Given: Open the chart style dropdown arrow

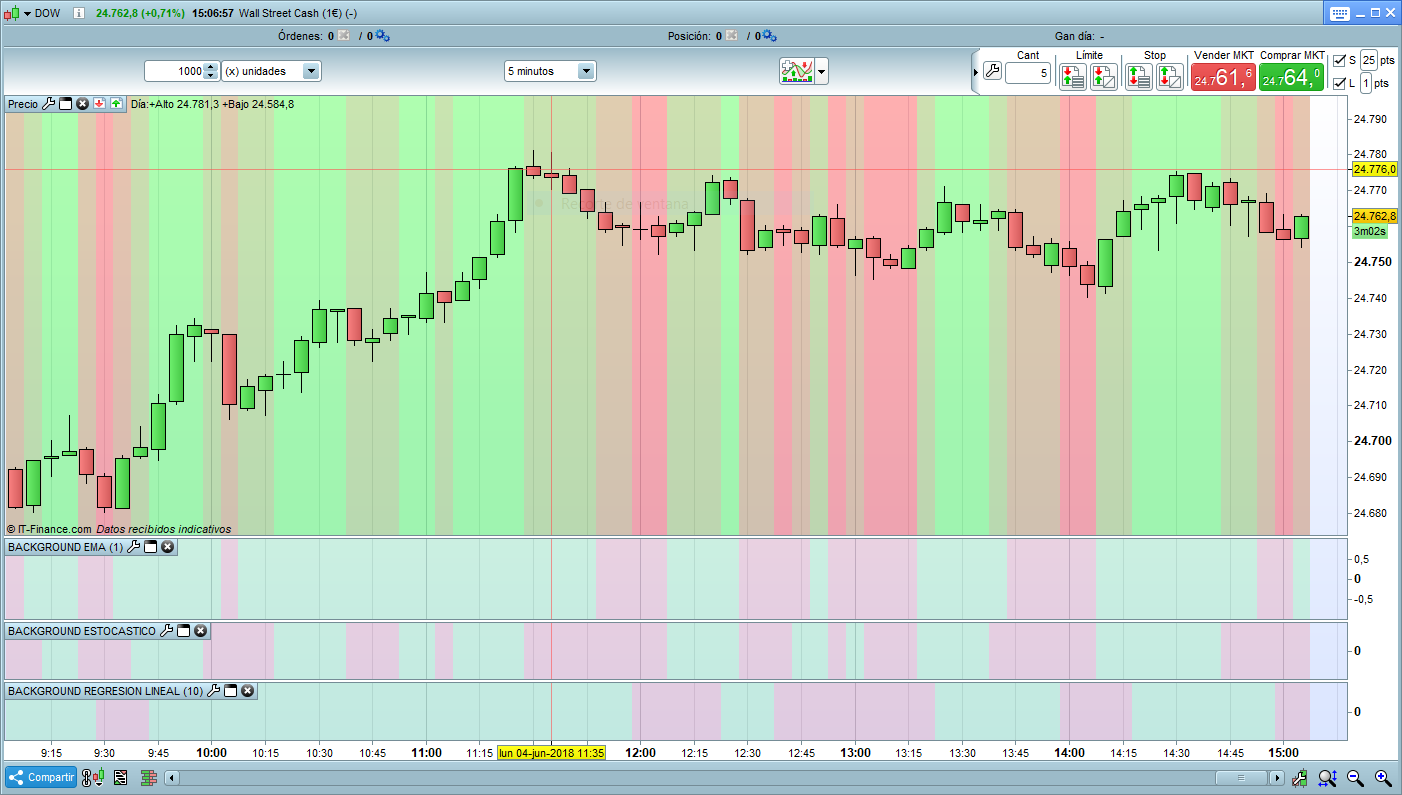Looking at the screenshot, I should [822, 71].
